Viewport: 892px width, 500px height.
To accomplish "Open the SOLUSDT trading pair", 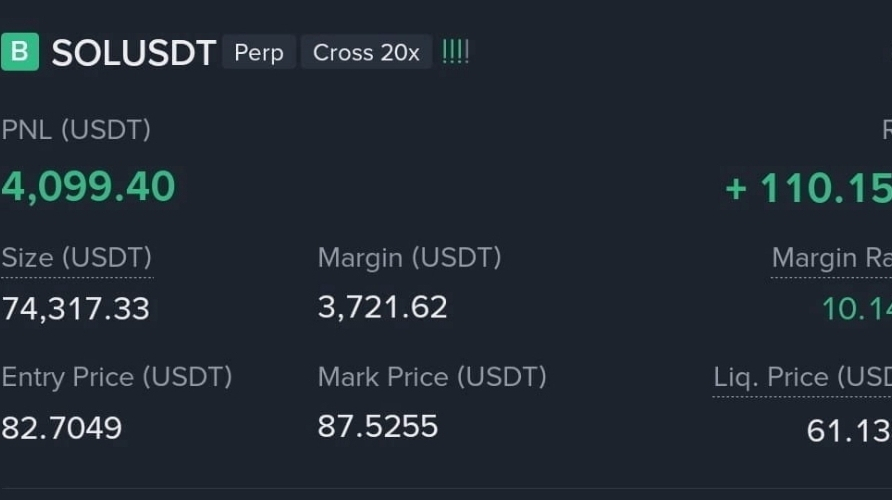I will tap(133, 53).
